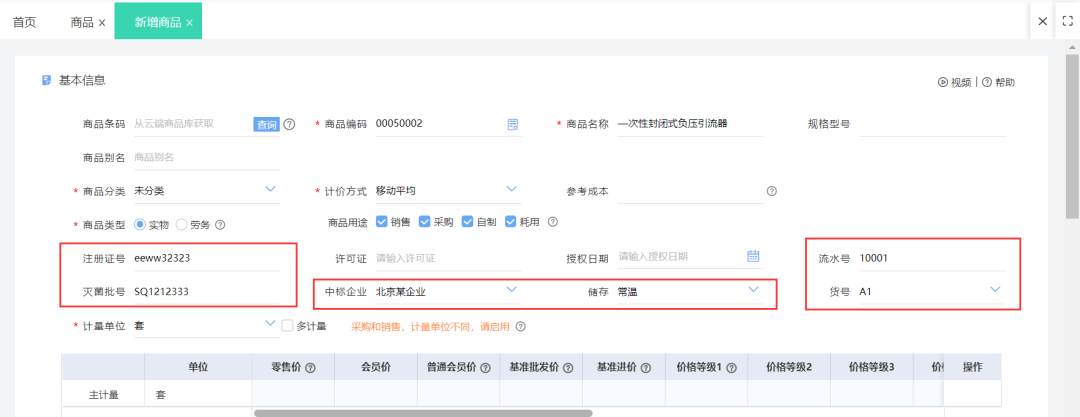The width and height of the screenshot is (1080, 417).
Task: Expand the 商品分类 dropdown
Action: [x=271, y=189]
